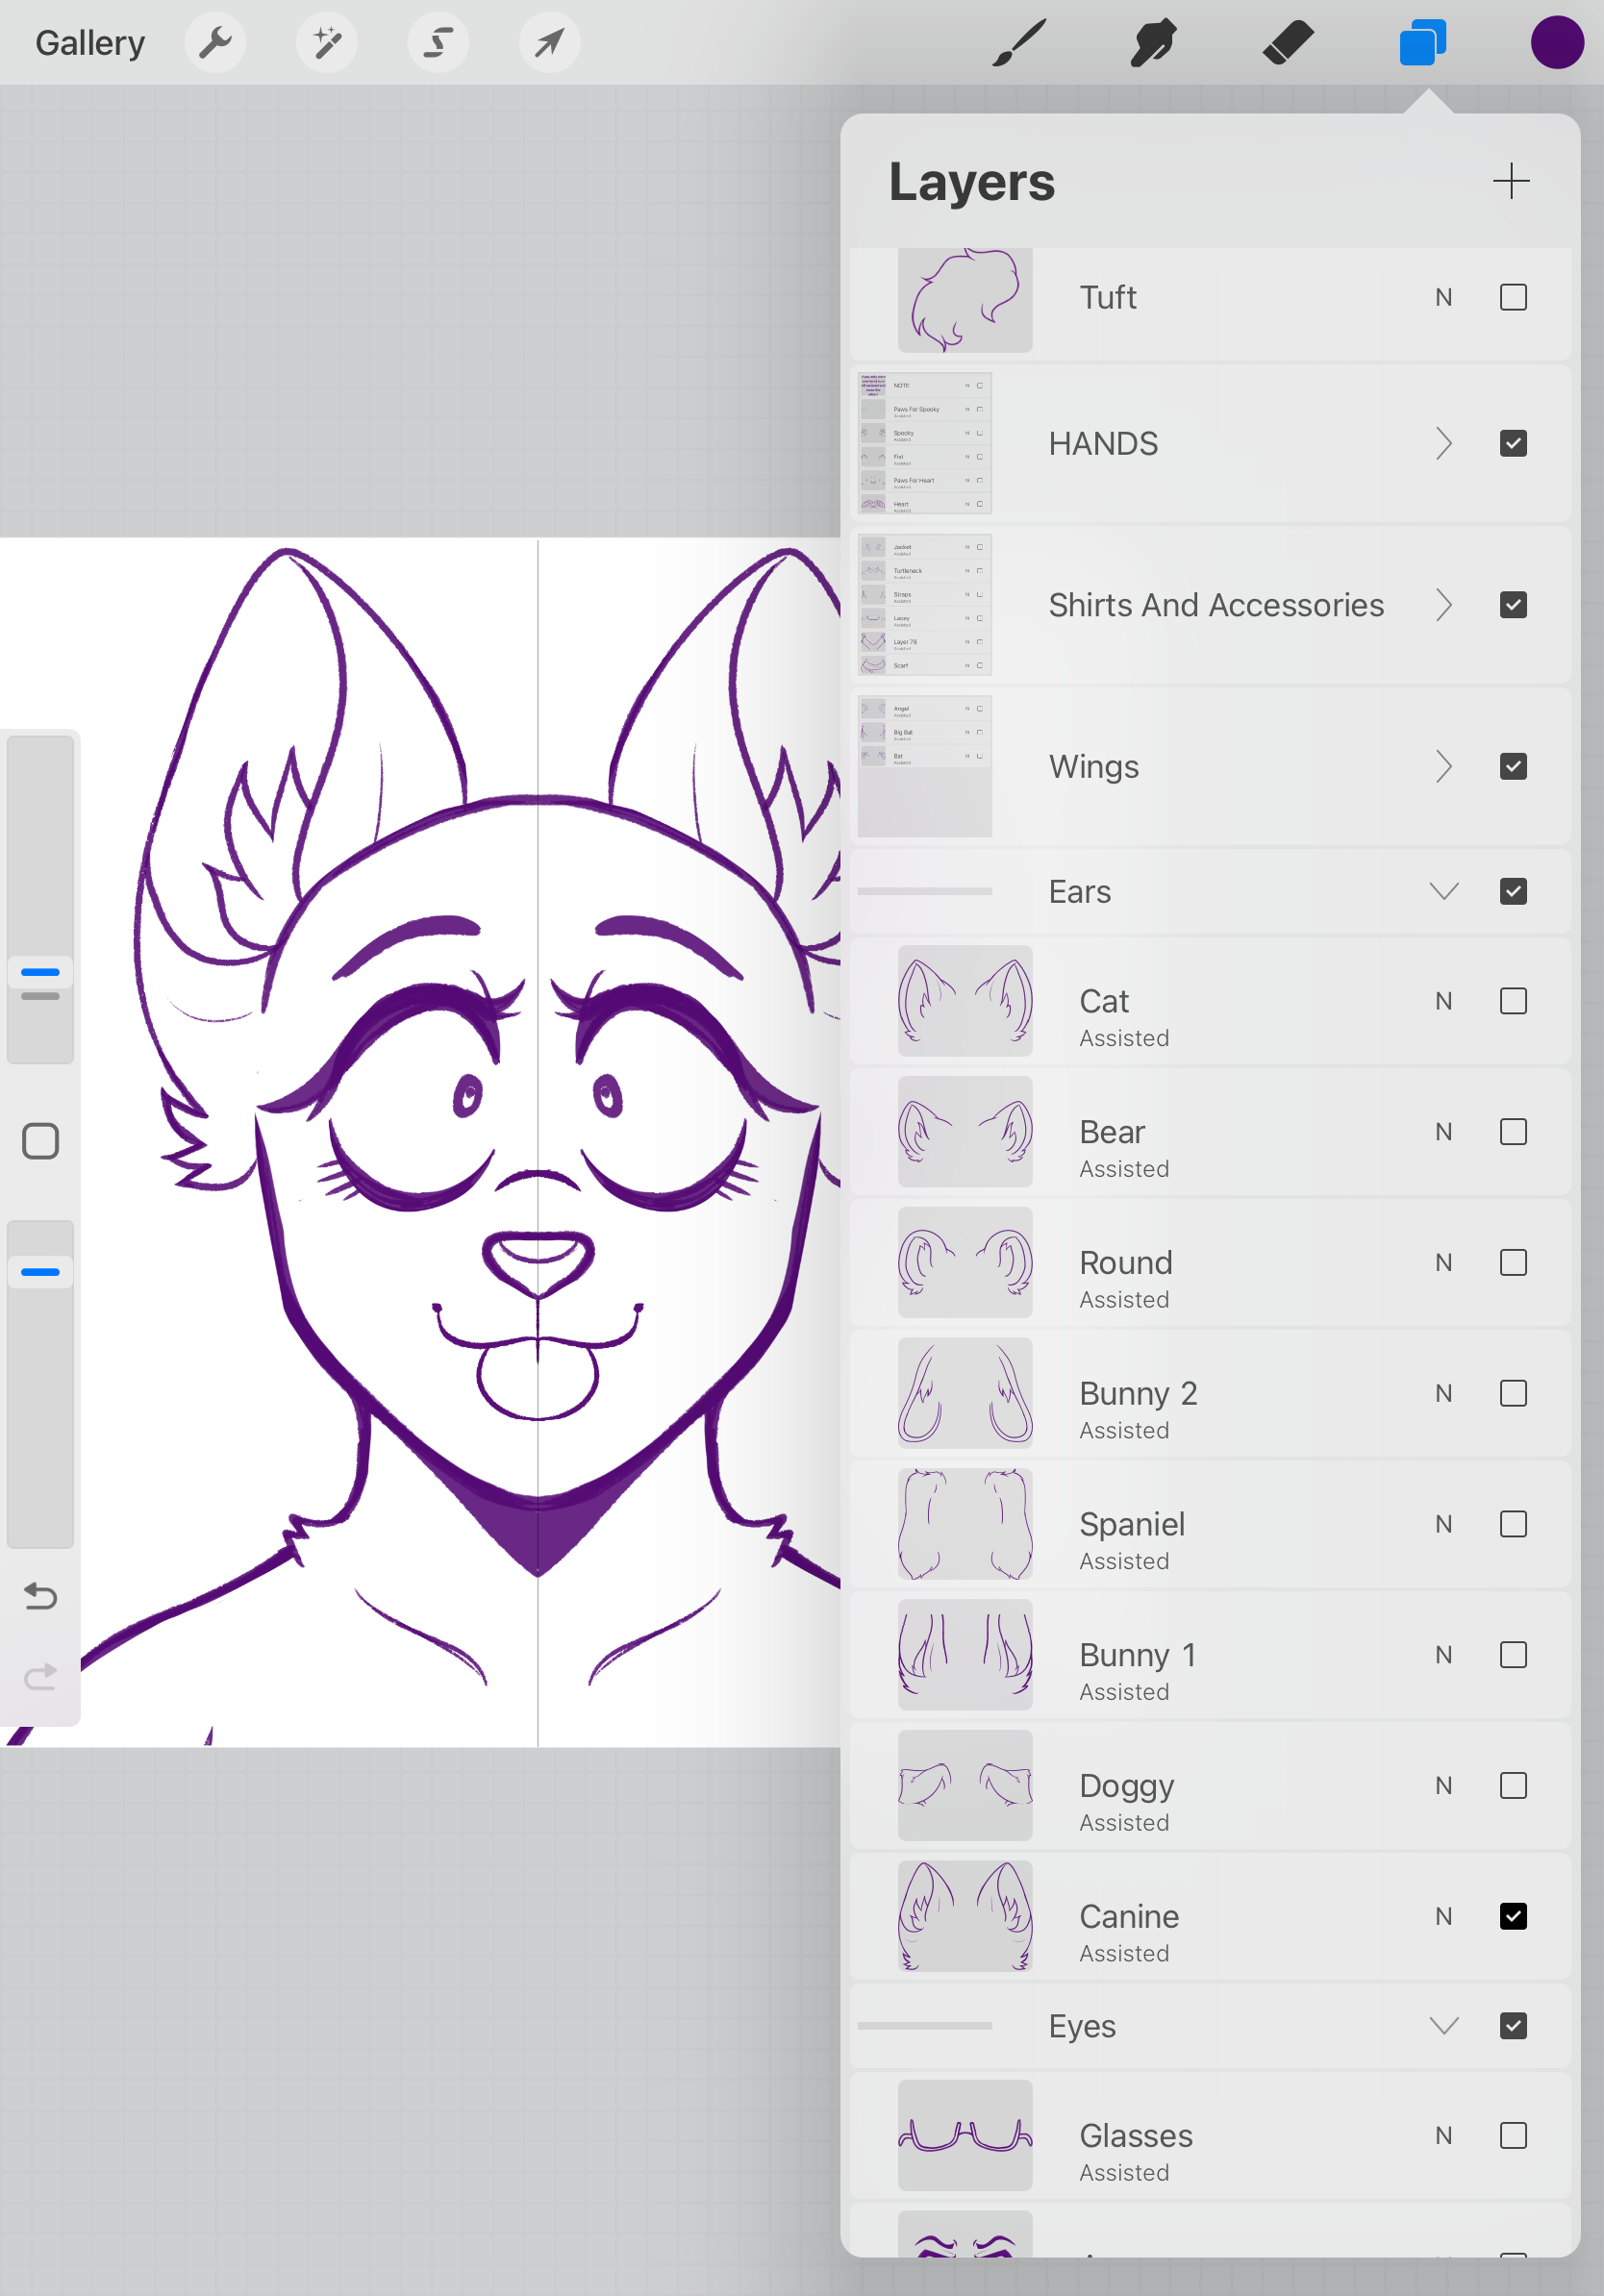Screen dimensions: 1604x2296
Task: Expand the HANDS layer group
Action: click(x=1444, y=443)
